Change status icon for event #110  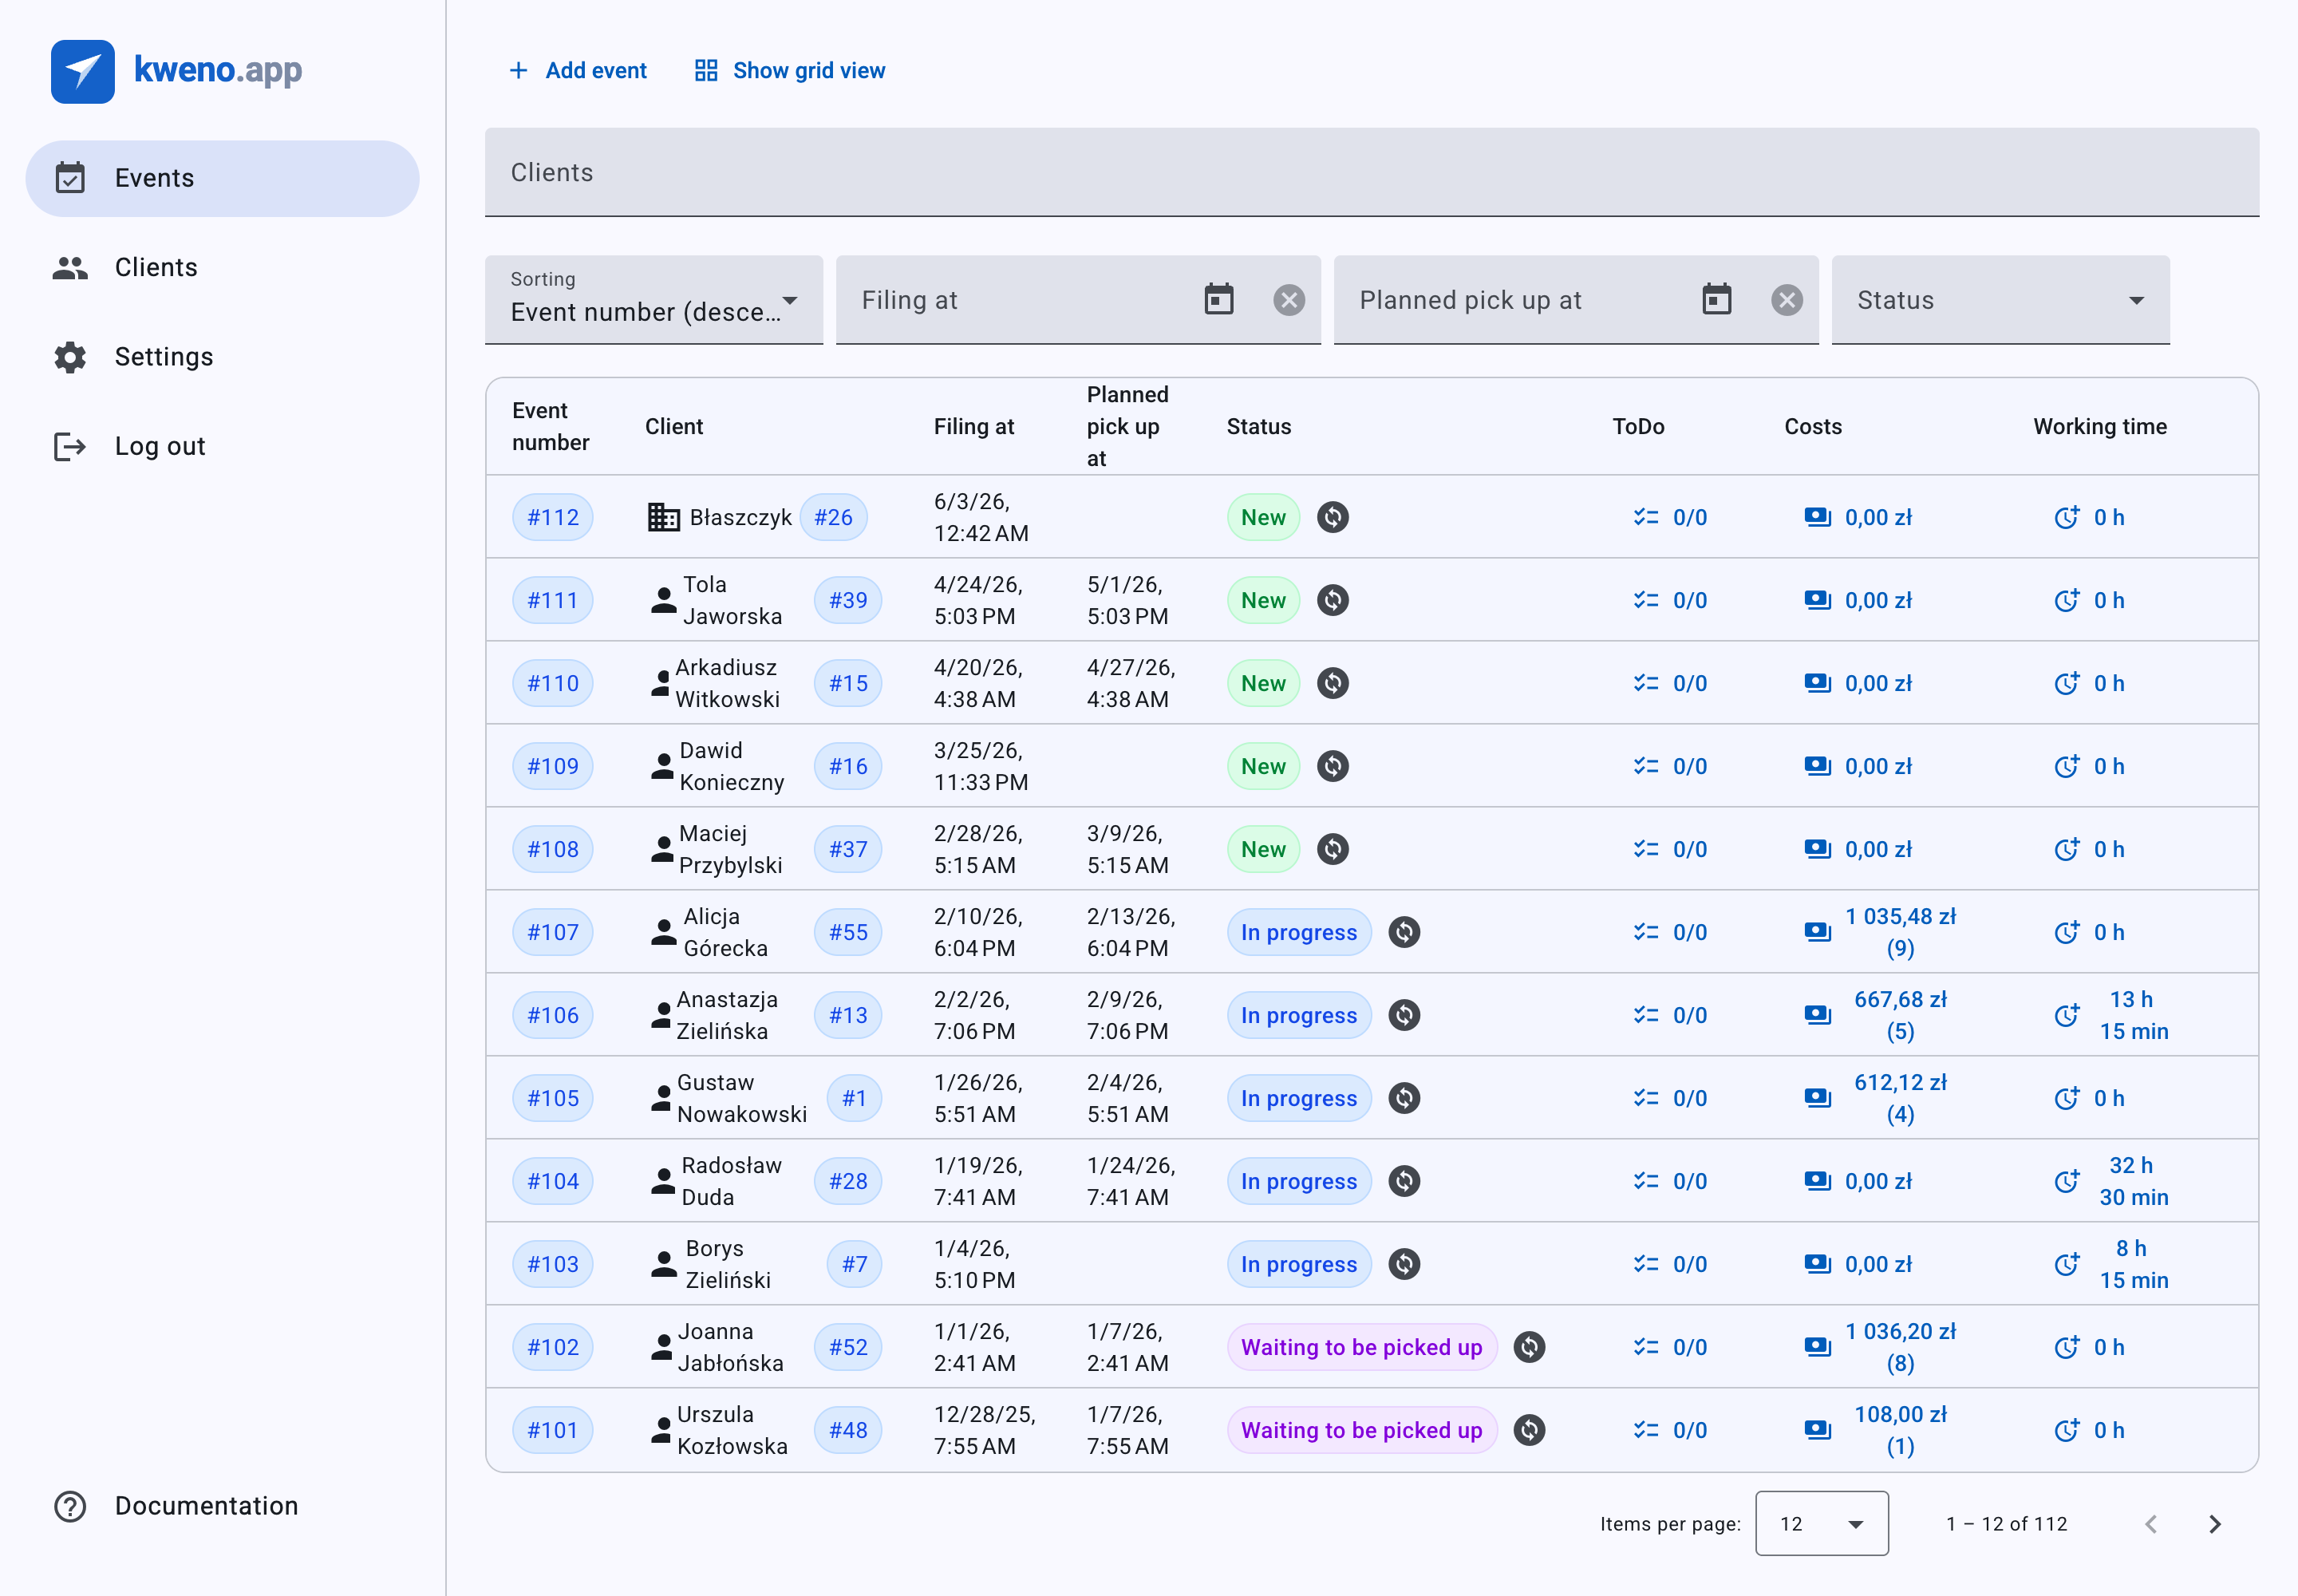coord(1332,683)
